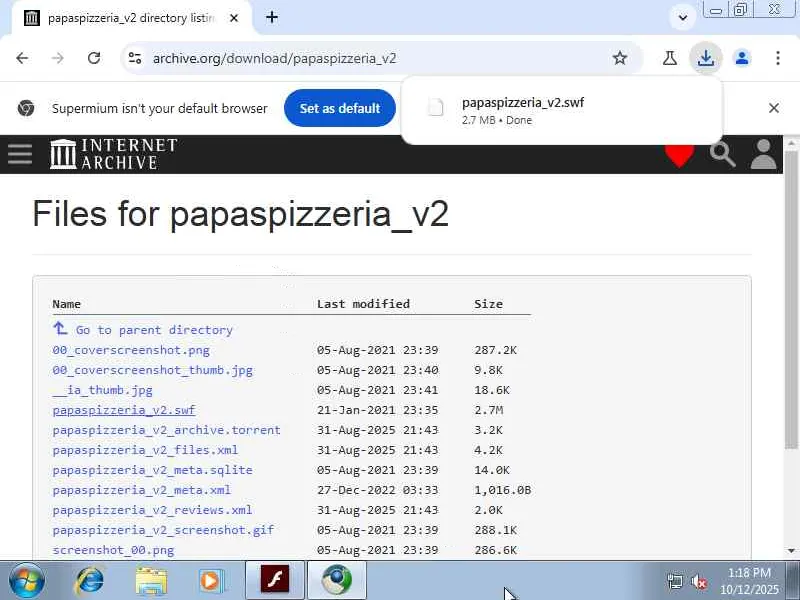
Task: Open the Internet Archive search icon
Action: (x=722, y=155)
